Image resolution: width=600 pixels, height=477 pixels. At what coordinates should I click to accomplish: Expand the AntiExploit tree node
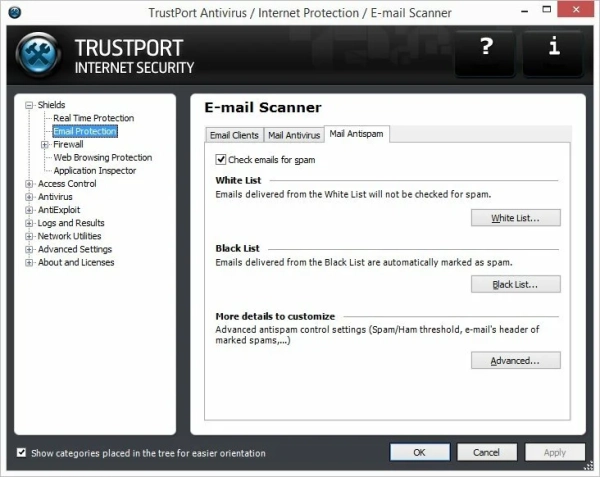[29, 210]
